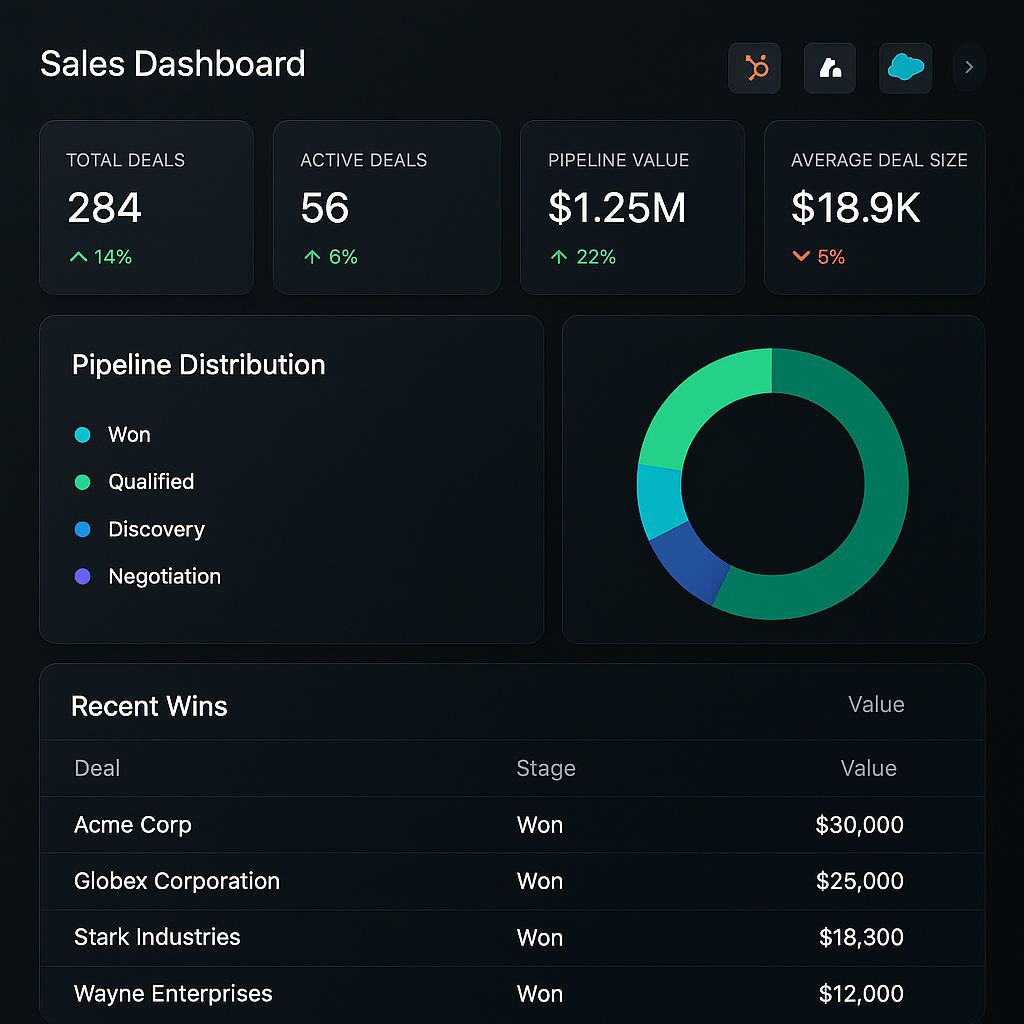This screenshot has width=1024, height=1024.
Task: Click the up arrow under Pipeline Value
Action: (x=559, y=257)
